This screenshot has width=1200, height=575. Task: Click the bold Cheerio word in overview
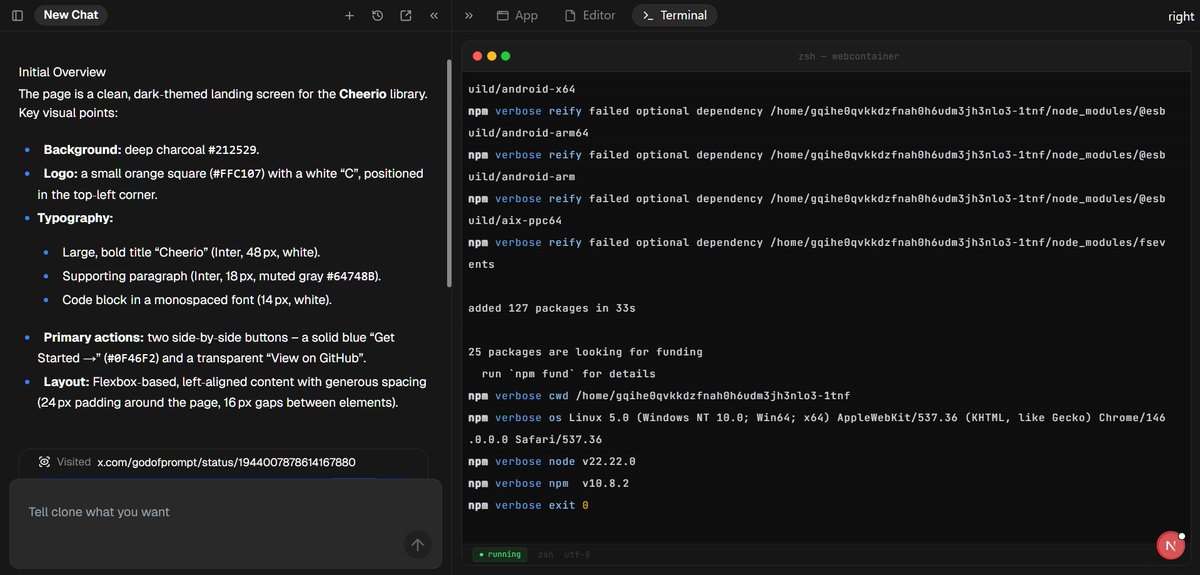coord(363,94)
